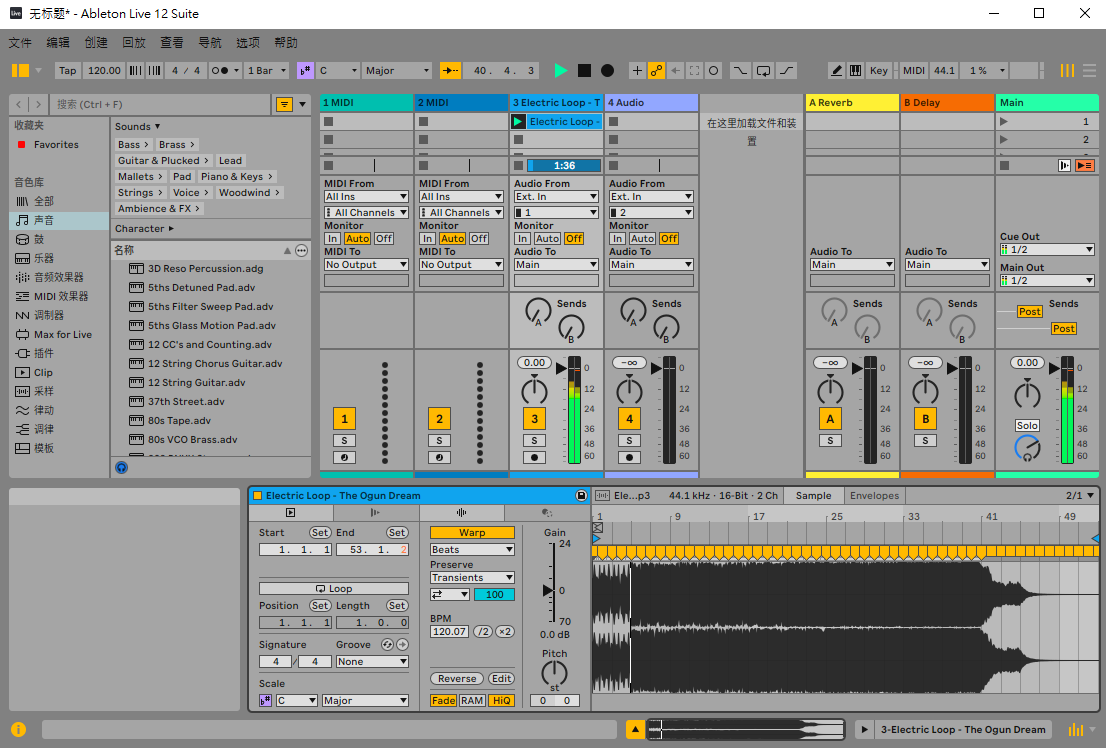Click the Bass sound filter tag

[133, 144]
